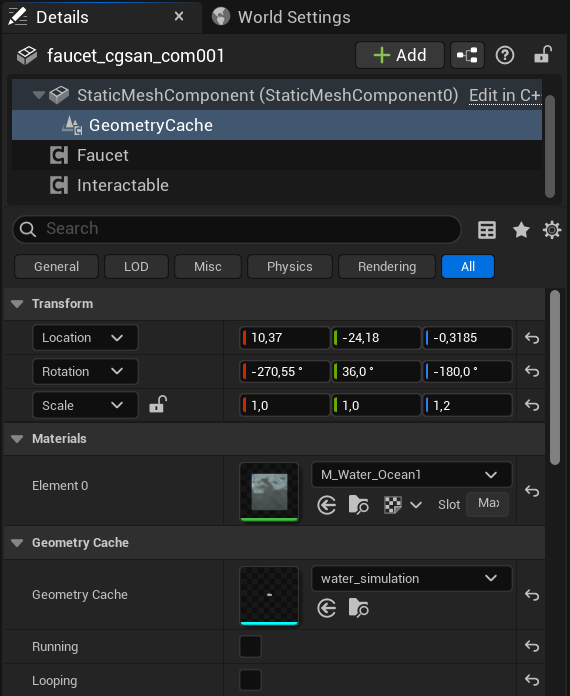Open the Rotation type dropdown
This screenshot has width=570, height=696.
(85, 372)
